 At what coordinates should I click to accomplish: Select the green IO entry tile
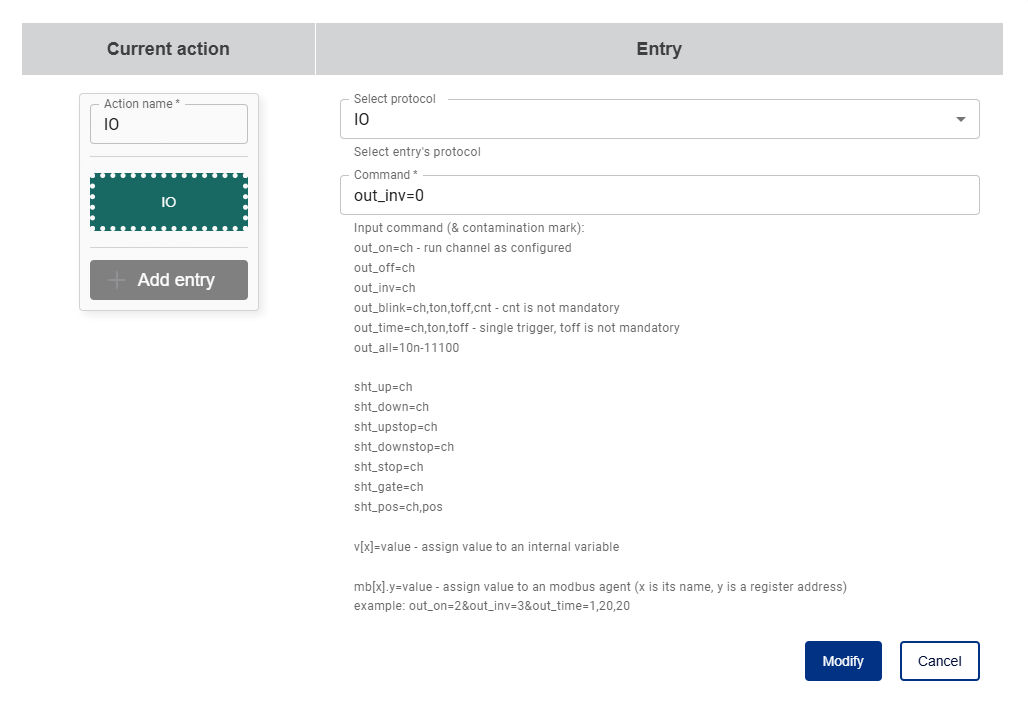pyautogui.click(x=168, y=202)
